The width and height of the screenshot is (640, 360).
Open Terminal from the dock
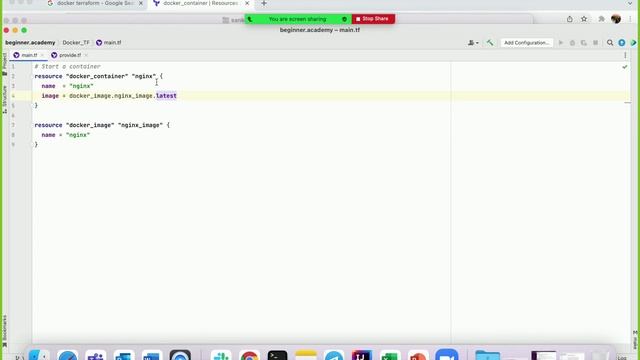[x=277, y=355]
